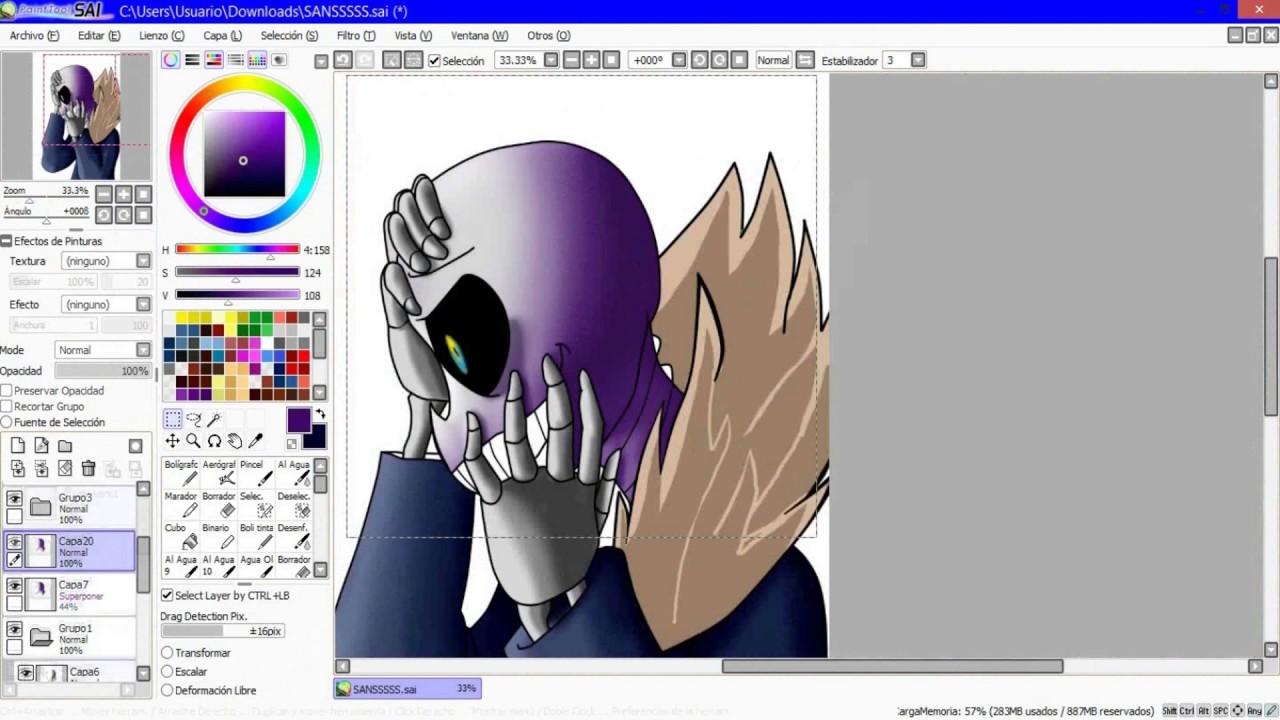This screenshot has width=1280, height=720.
Task: Flip canvas view horizontally
Action: pos(805,60)
